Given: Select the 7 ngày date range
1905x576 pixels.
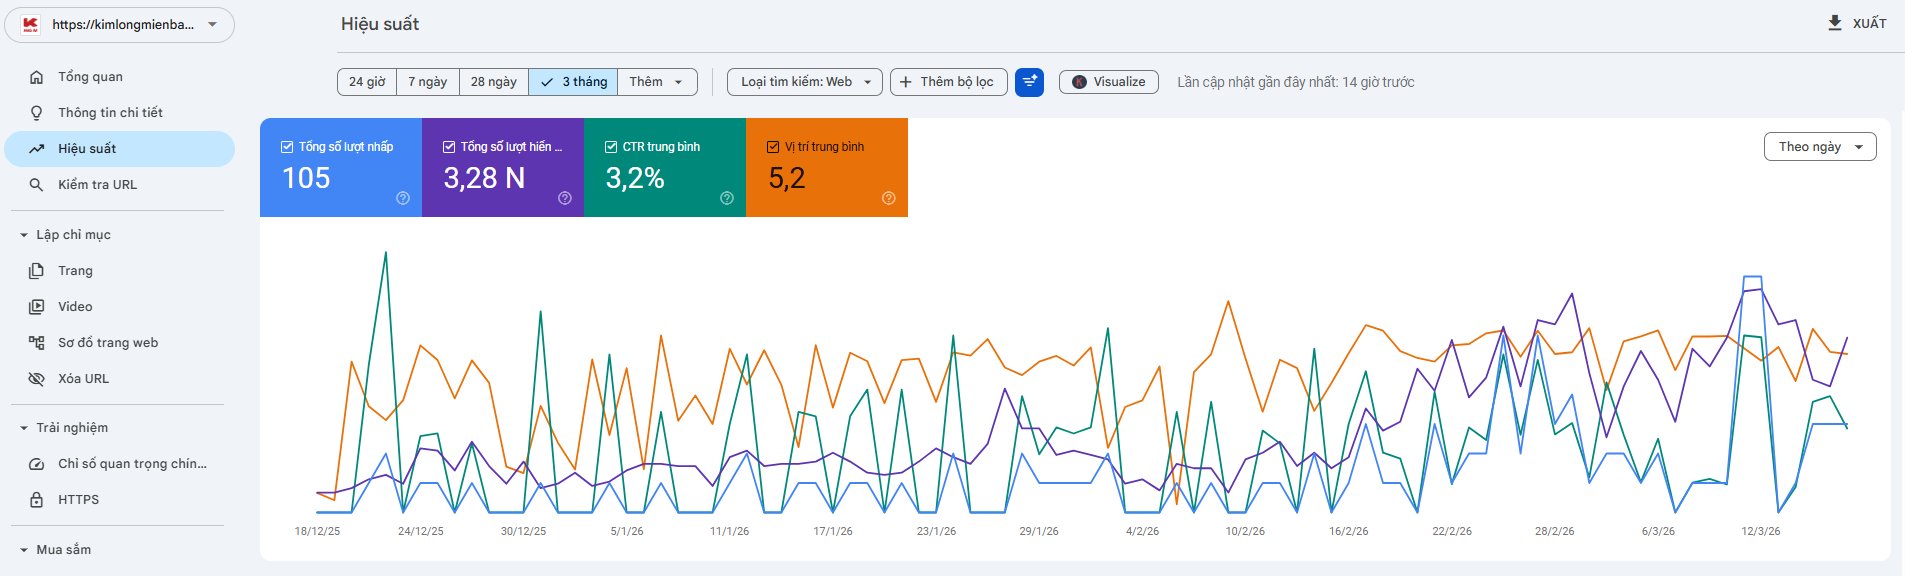Looking at the screenshot, I should coord(428,82).
